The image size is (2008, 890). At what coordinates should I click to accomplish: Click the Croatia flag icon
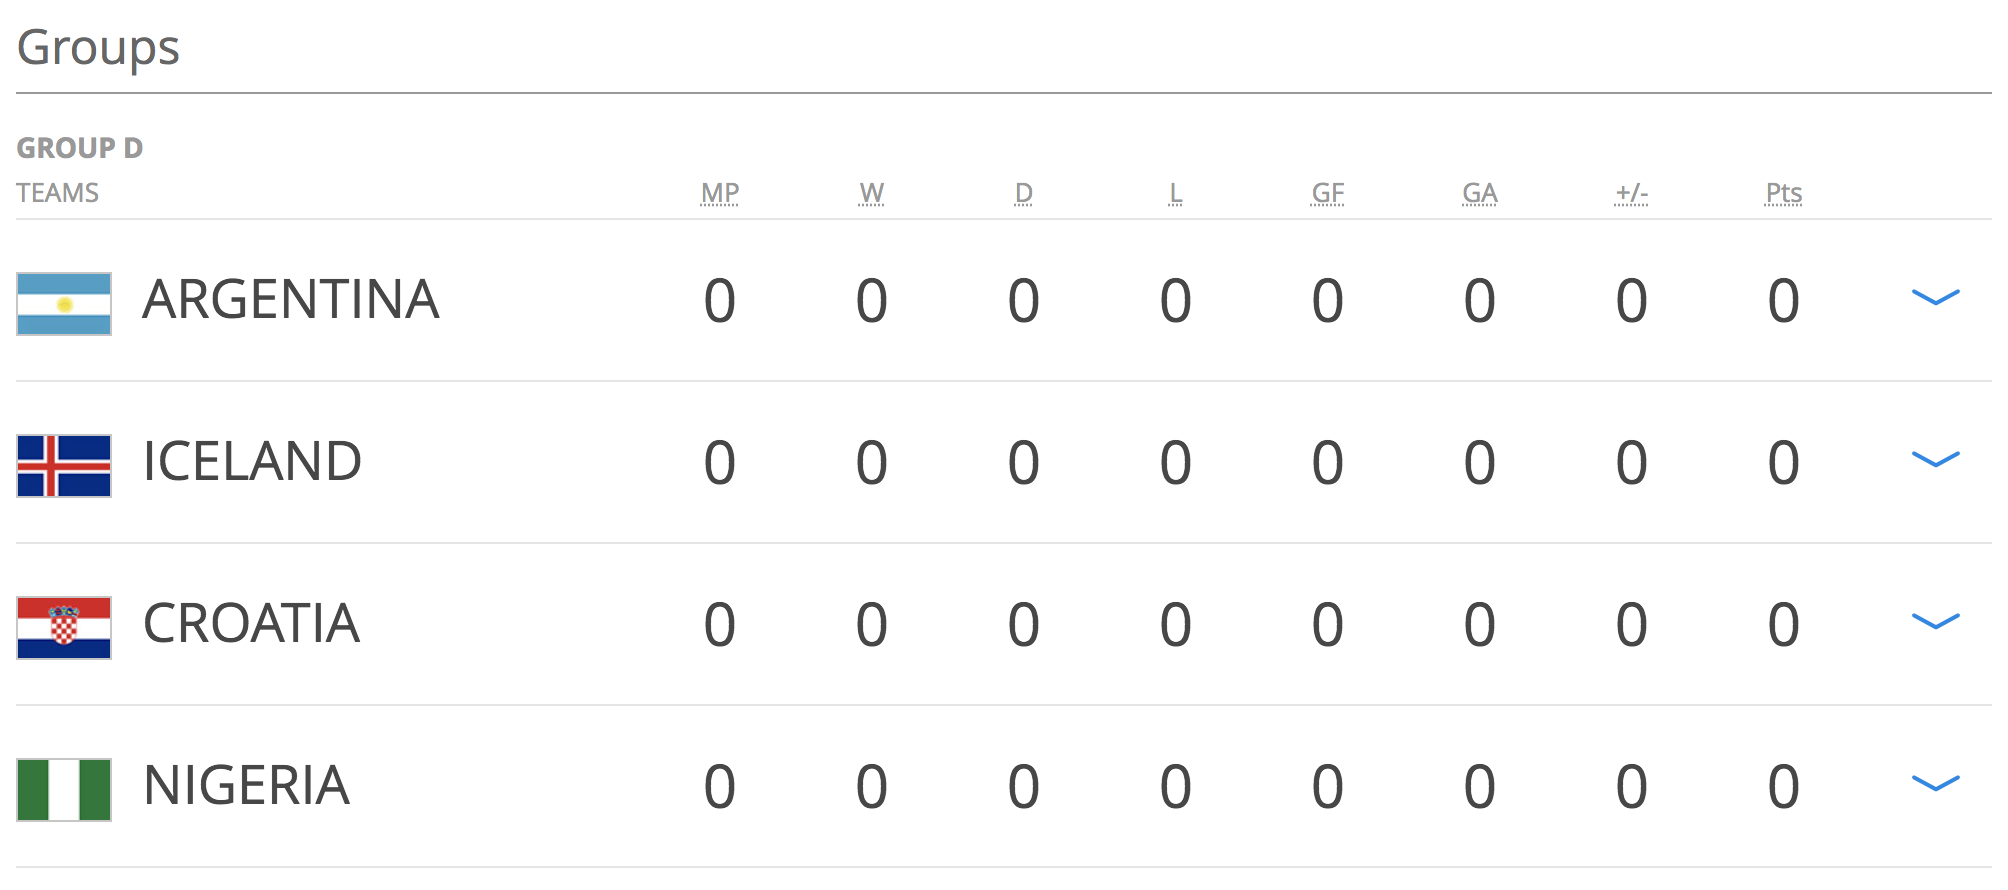coord(64,627)
